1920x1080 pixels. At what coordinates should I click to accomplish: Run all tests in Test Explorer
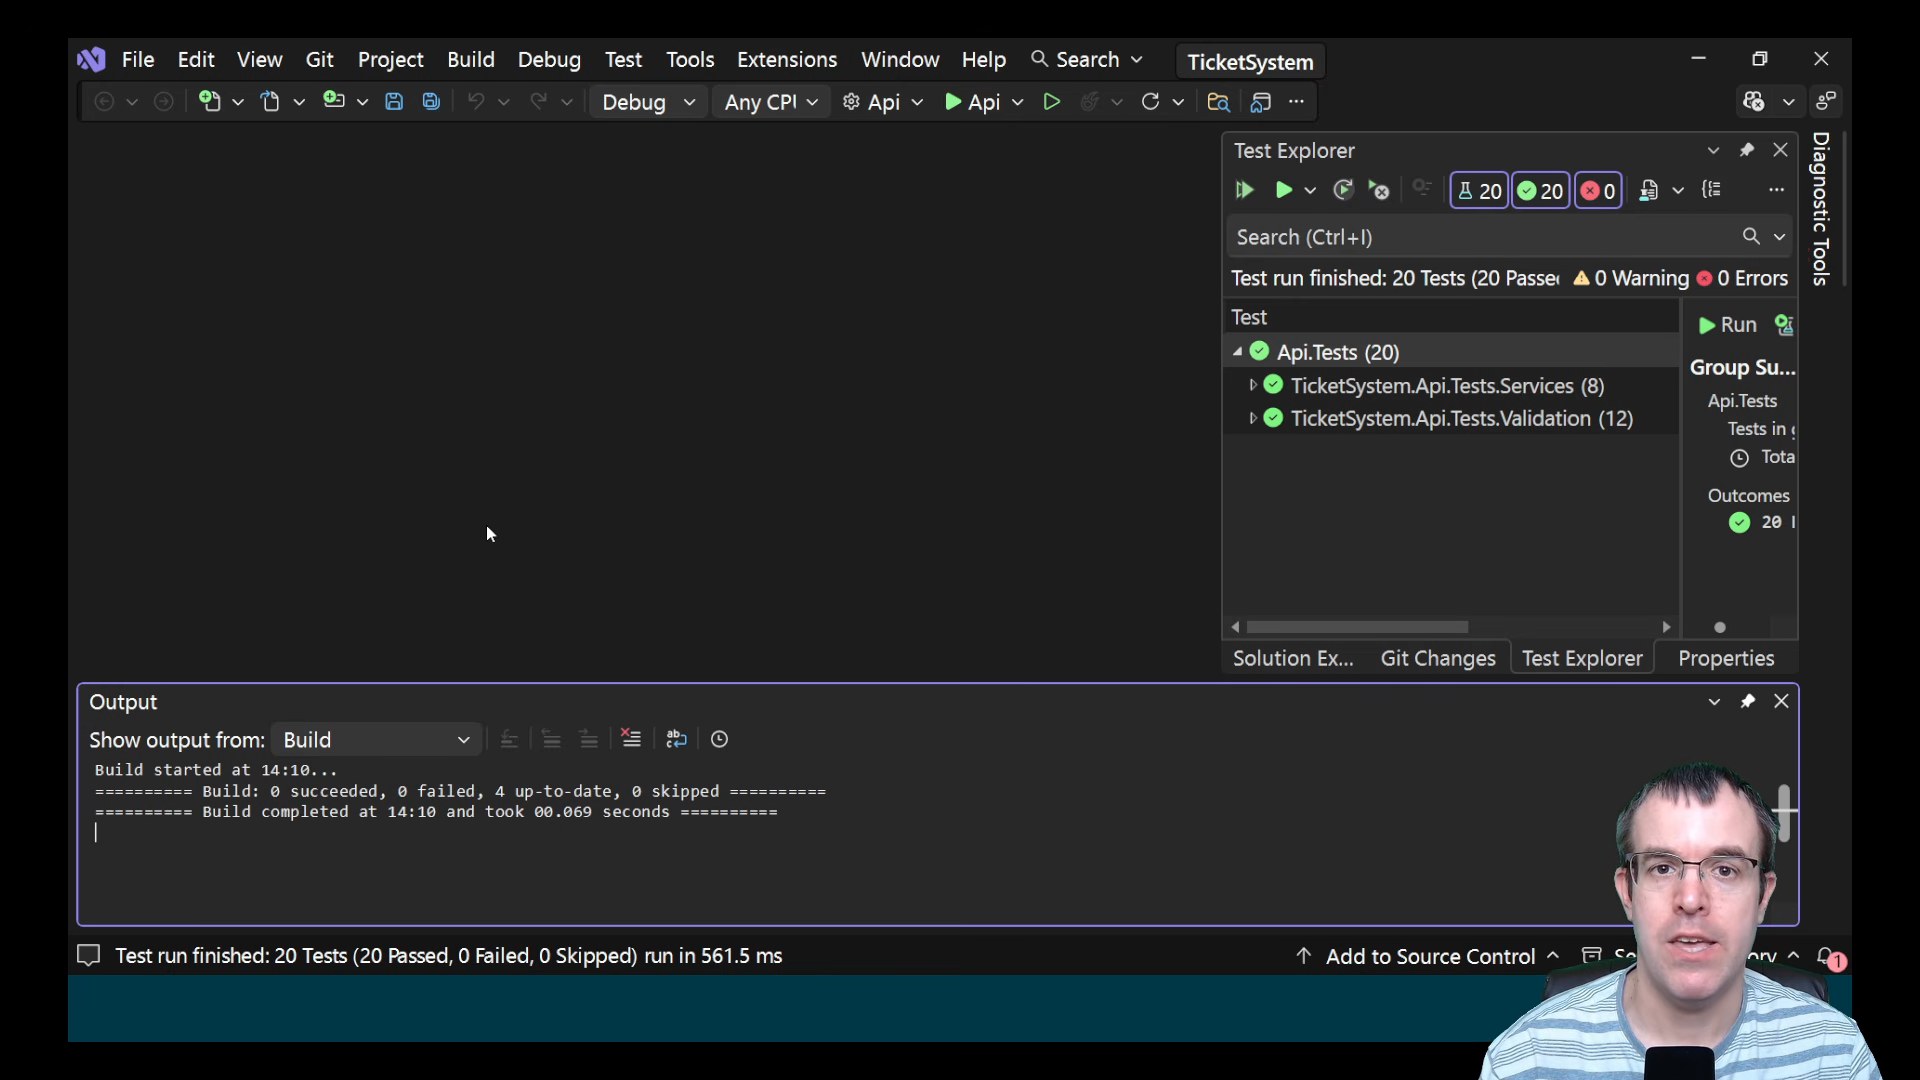pyautogui.click(x=1244, y=190)
